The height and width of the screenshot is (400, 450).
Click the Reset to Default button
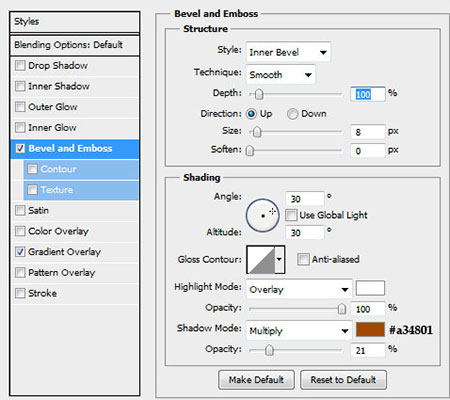pos(343,380)
